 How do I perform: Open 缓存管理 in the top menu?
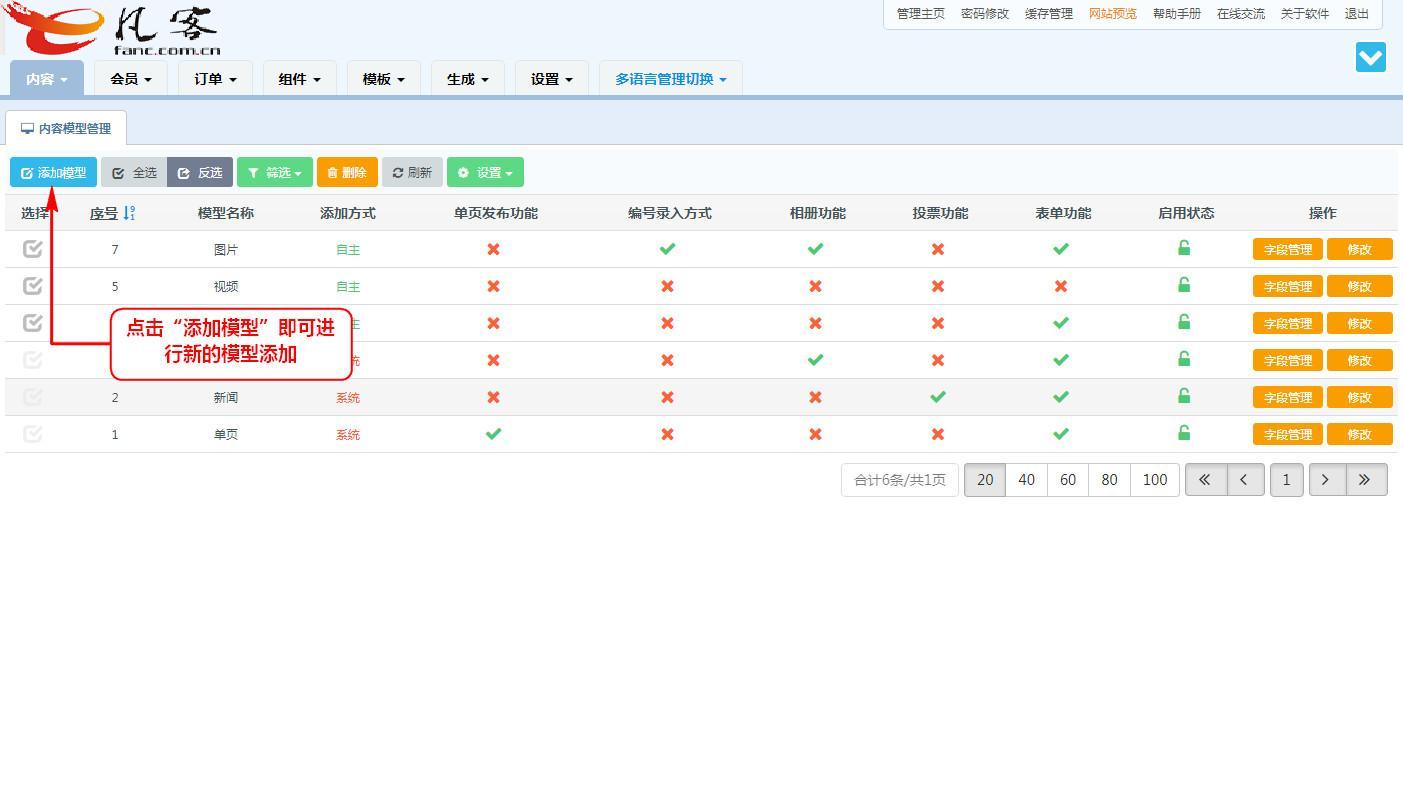click(1048, 14)
